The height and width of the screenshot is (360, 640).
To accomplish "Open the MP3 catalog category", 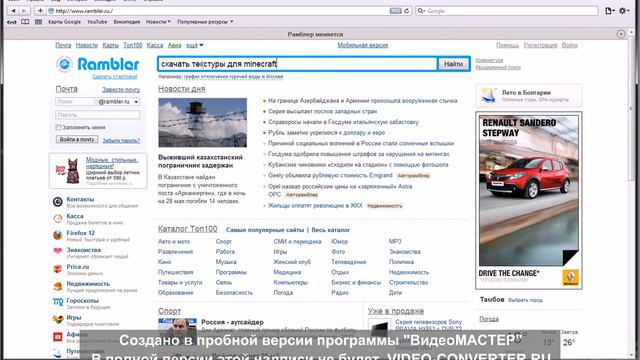I will (395, 242).
